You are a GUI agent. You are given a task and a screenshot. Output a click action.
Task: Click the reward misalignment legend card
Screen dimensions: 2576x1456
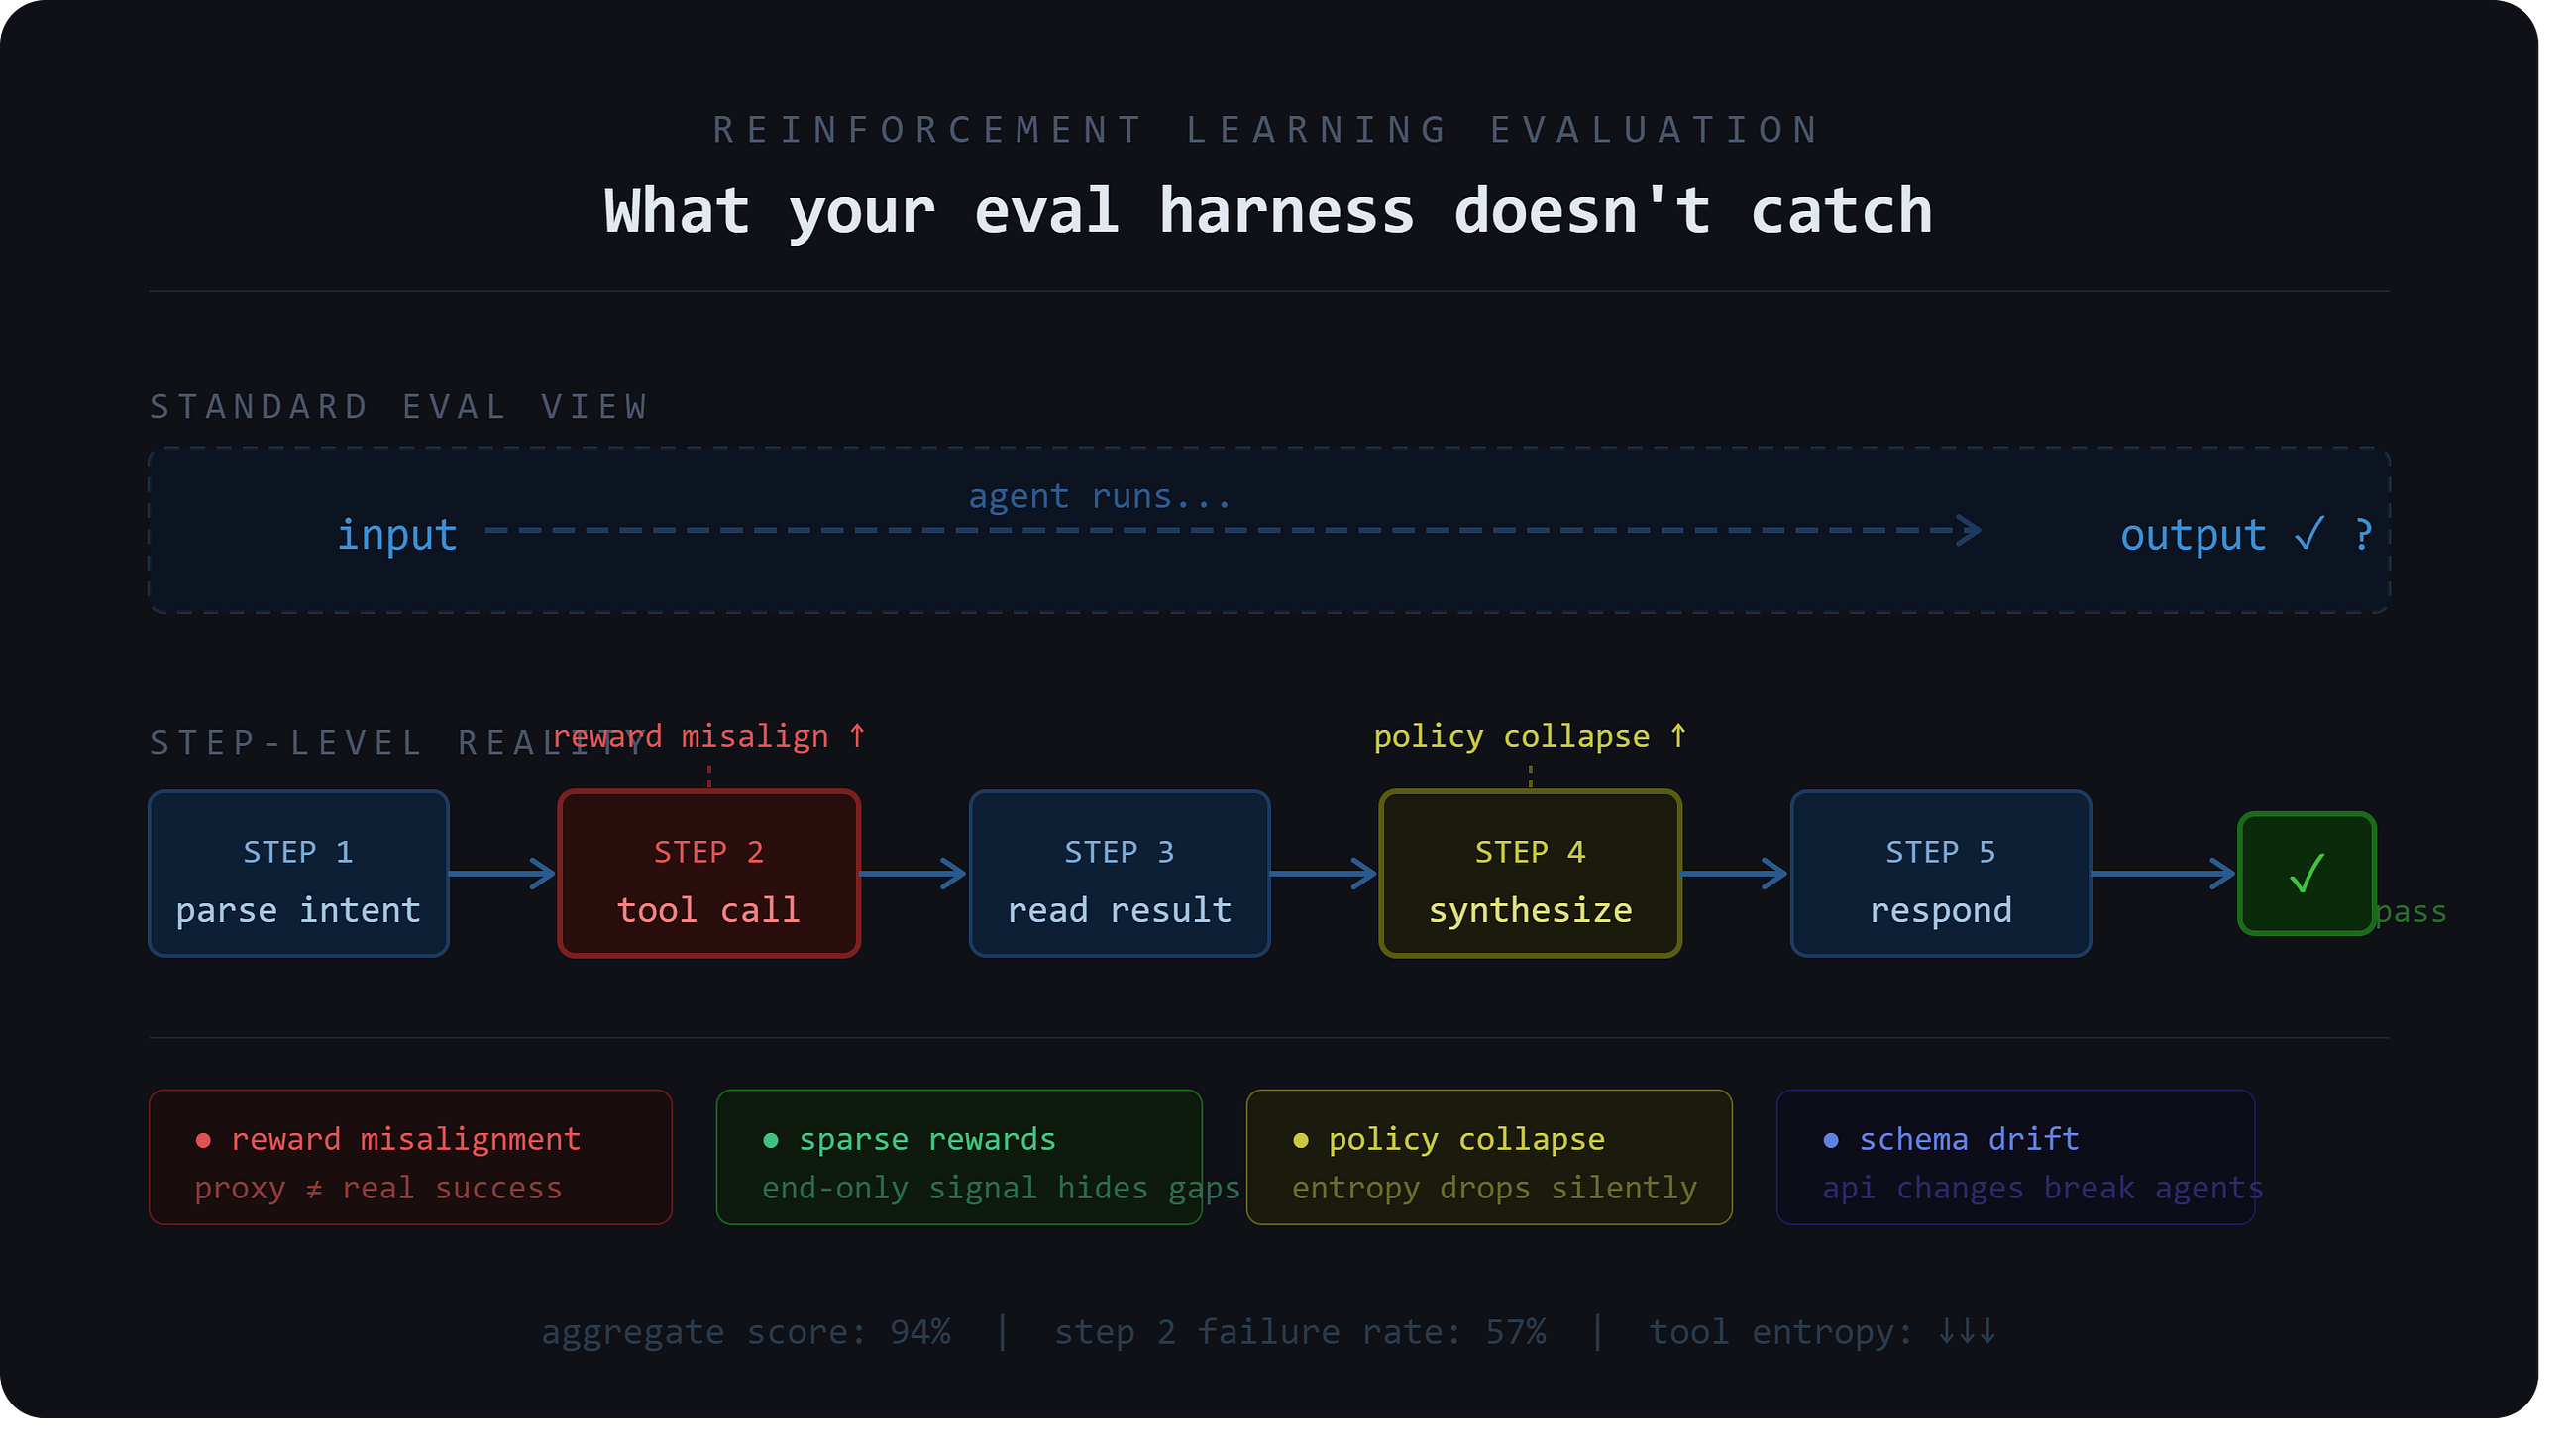410,1157
